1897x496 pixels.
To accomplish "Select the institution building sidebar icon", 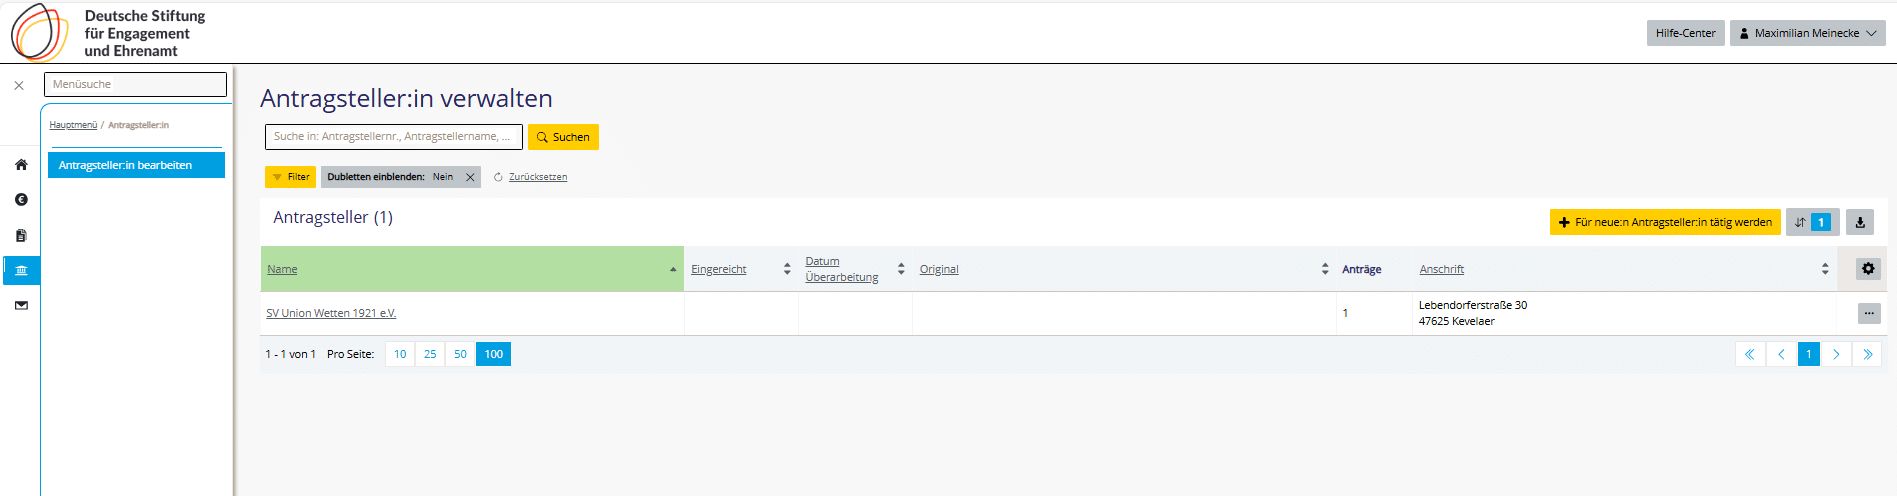I will pyautogui.click(x=21, y=270).
